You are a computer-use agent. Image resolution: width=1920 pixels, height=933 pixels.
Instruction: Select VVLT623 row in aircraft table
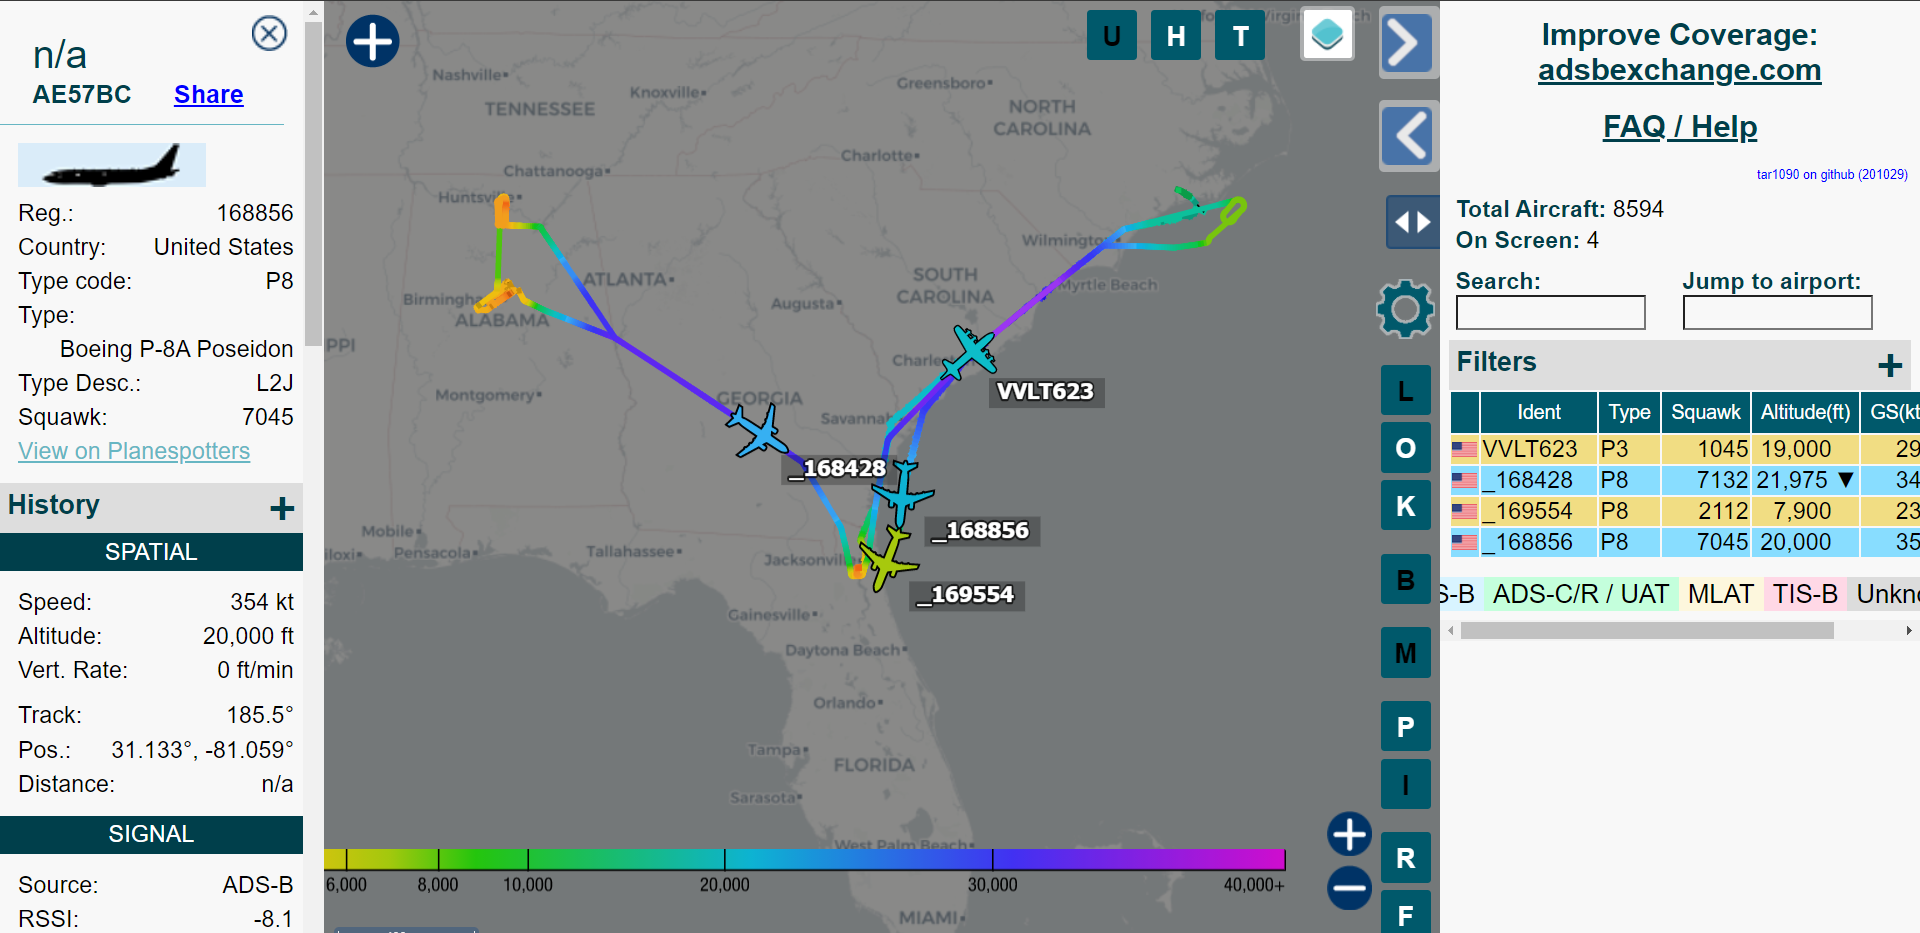click(x=1685, y=449)
